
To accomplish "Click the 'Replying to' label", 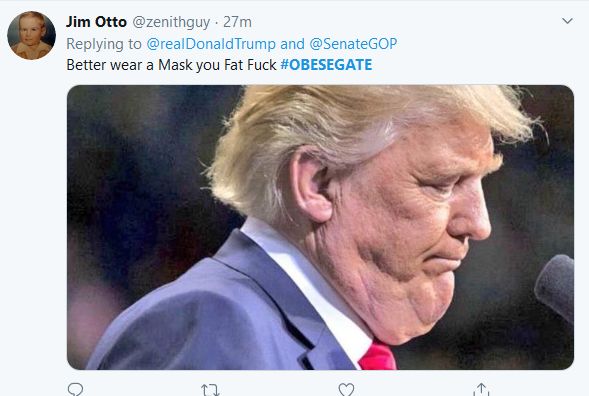I will coord(104,44).
